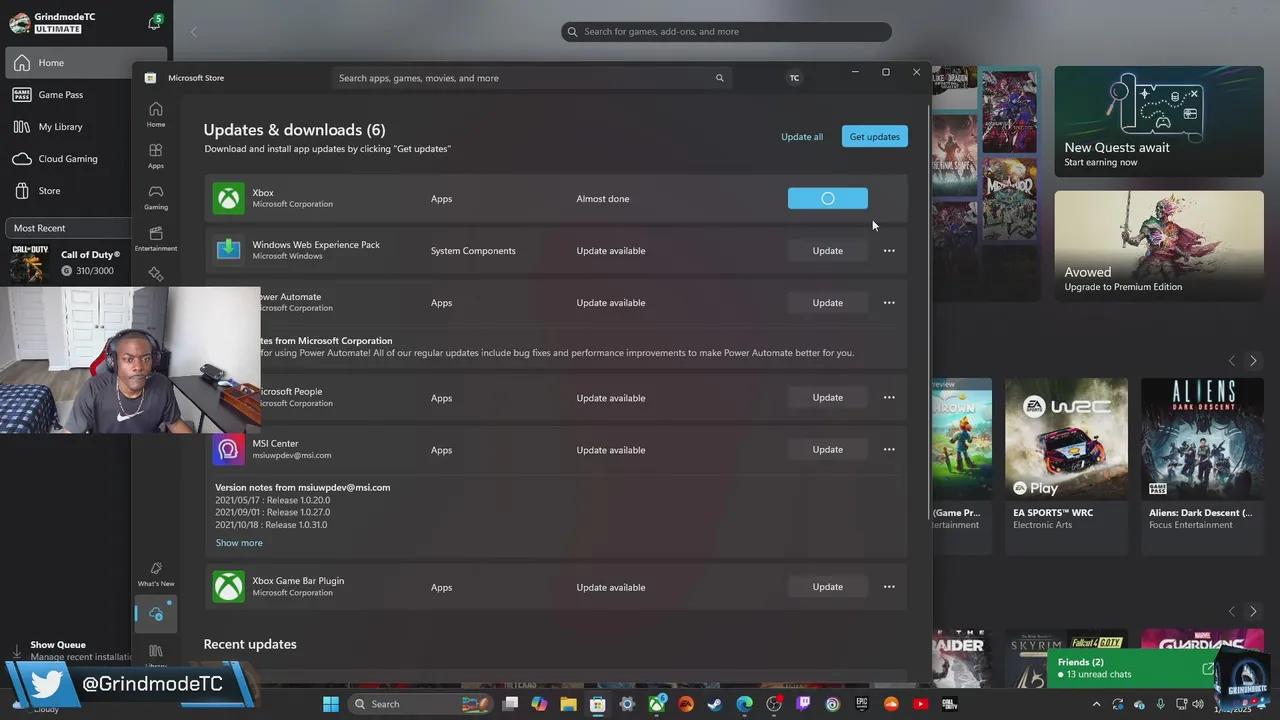Update Xbox Game Bar Plugin
The width and height of the screenshot is (1280, 720).
pos(827,587)
